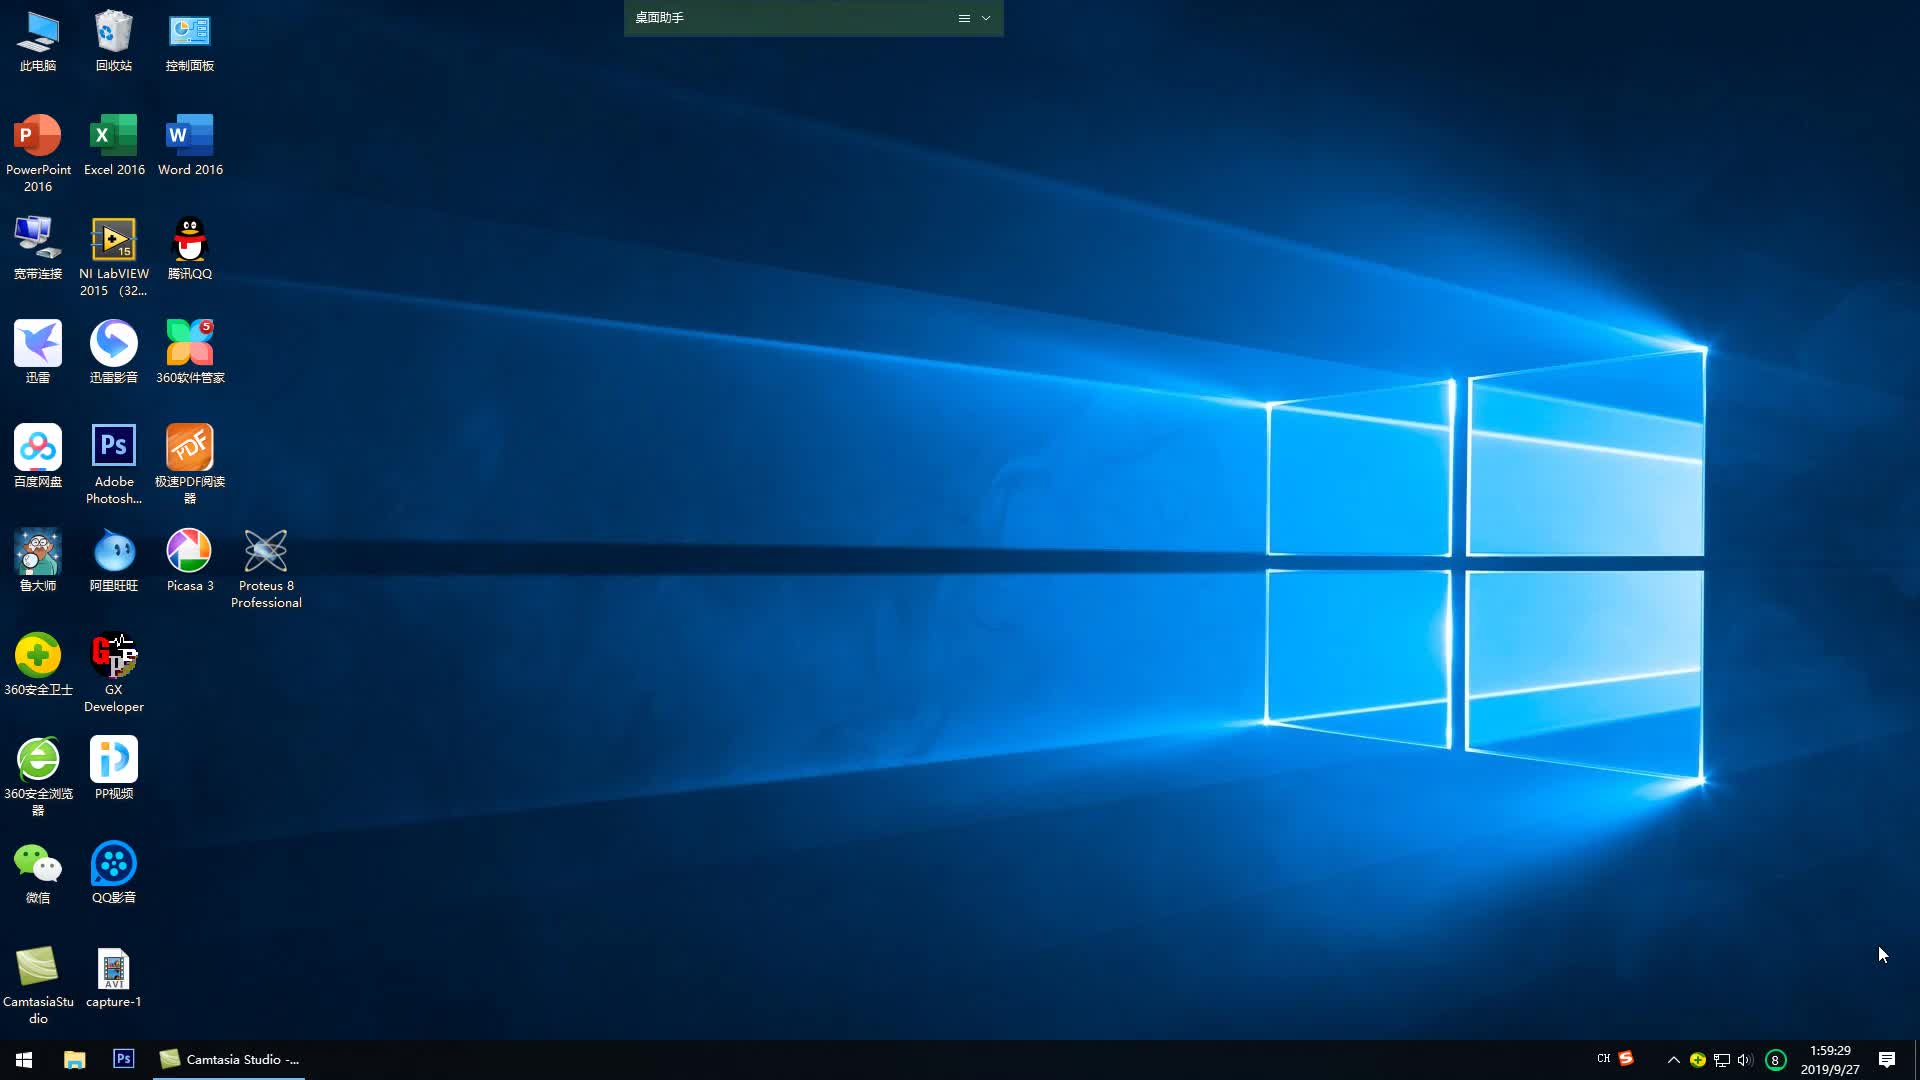The image size is (1920, 1080).
Task: Select the PP视频 desktop icon
Action: coord(114,769)
